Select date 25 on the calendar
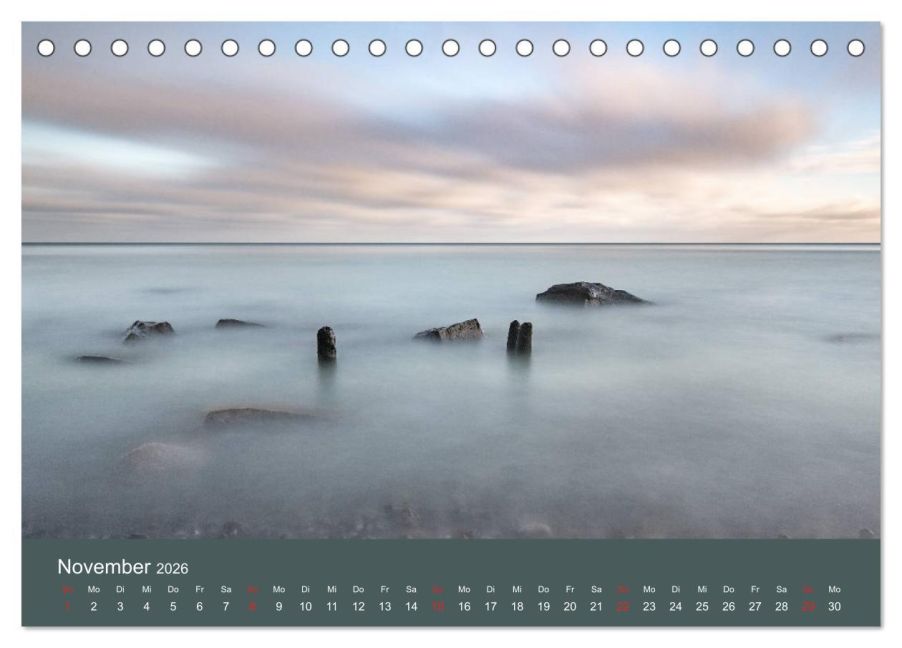Viewport: 902px width, 648px height. [x=702, y=607]
